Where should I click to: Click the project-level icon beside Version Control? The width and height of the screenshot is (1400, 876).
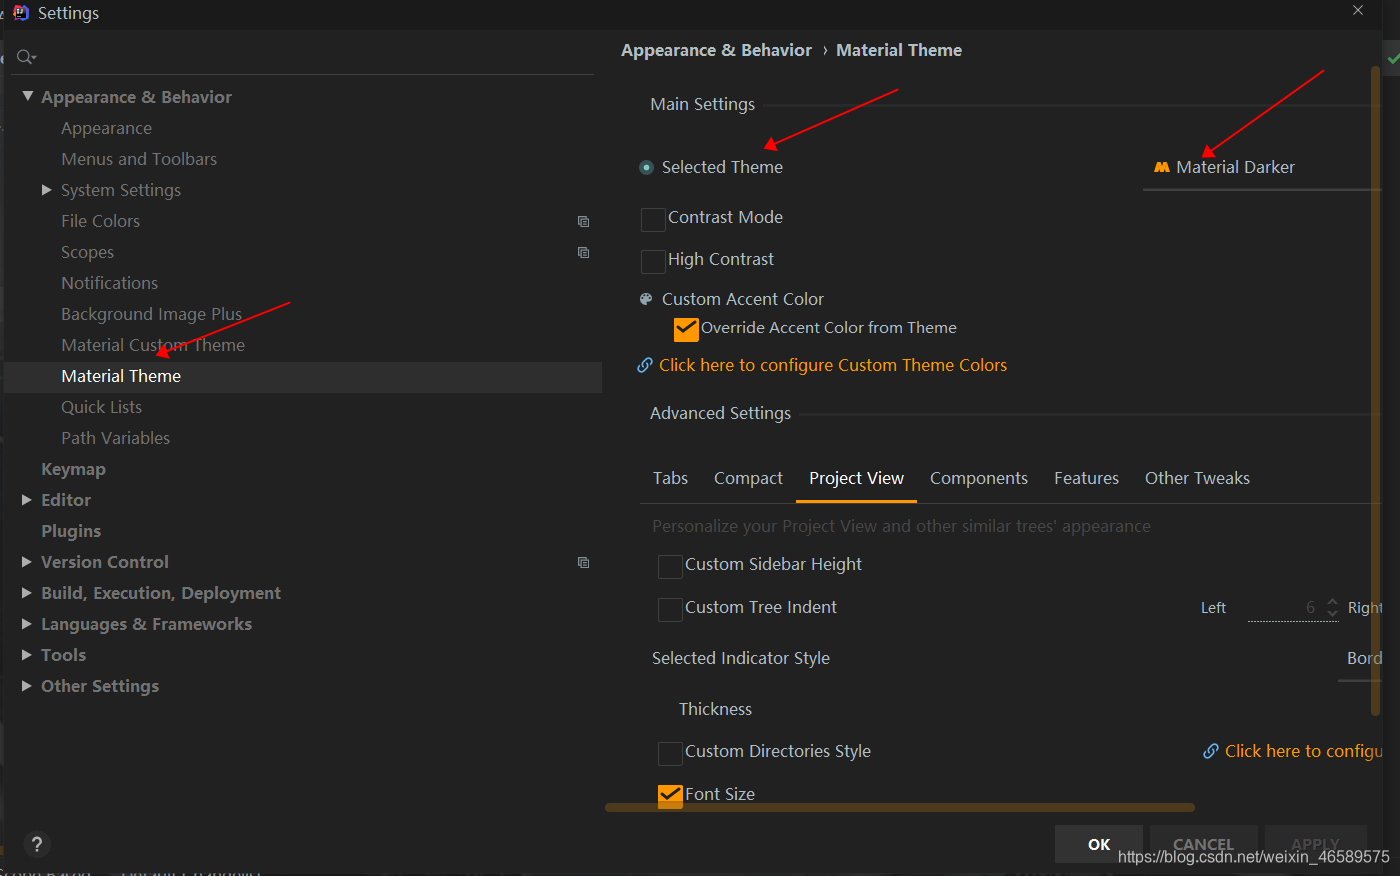(x=583, y=562)
